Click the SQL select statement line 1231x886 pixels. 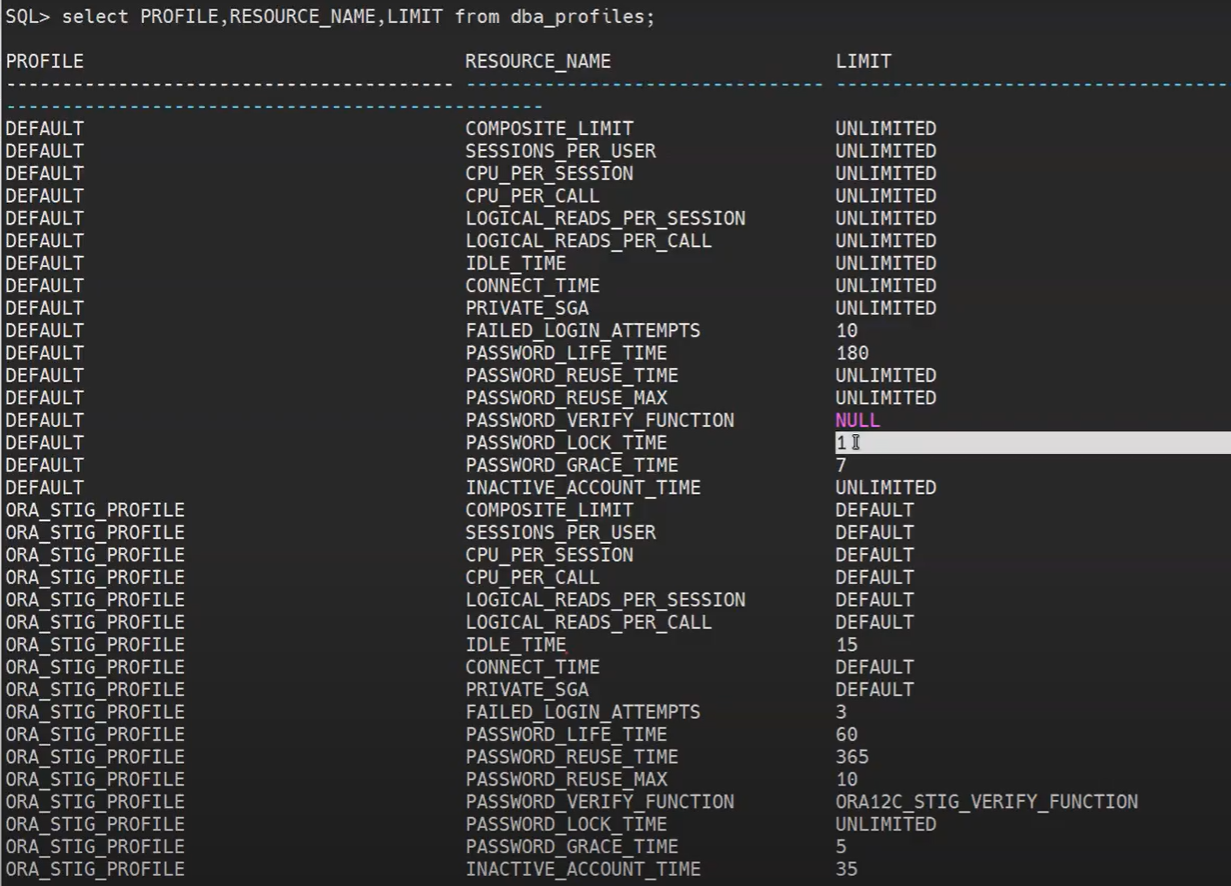click(x=330, y=17)
